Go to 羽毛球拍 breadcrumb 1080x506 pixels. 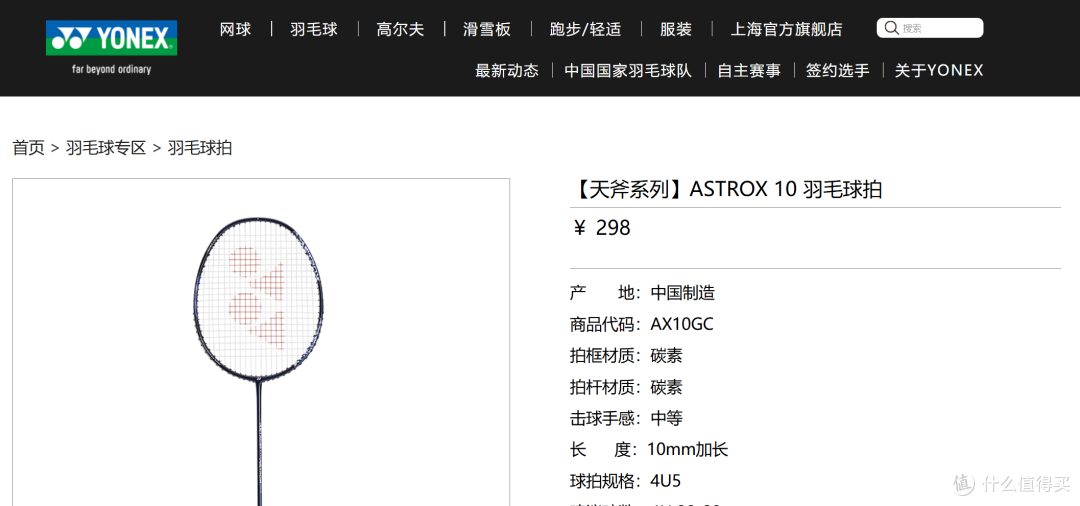[200, 147]
